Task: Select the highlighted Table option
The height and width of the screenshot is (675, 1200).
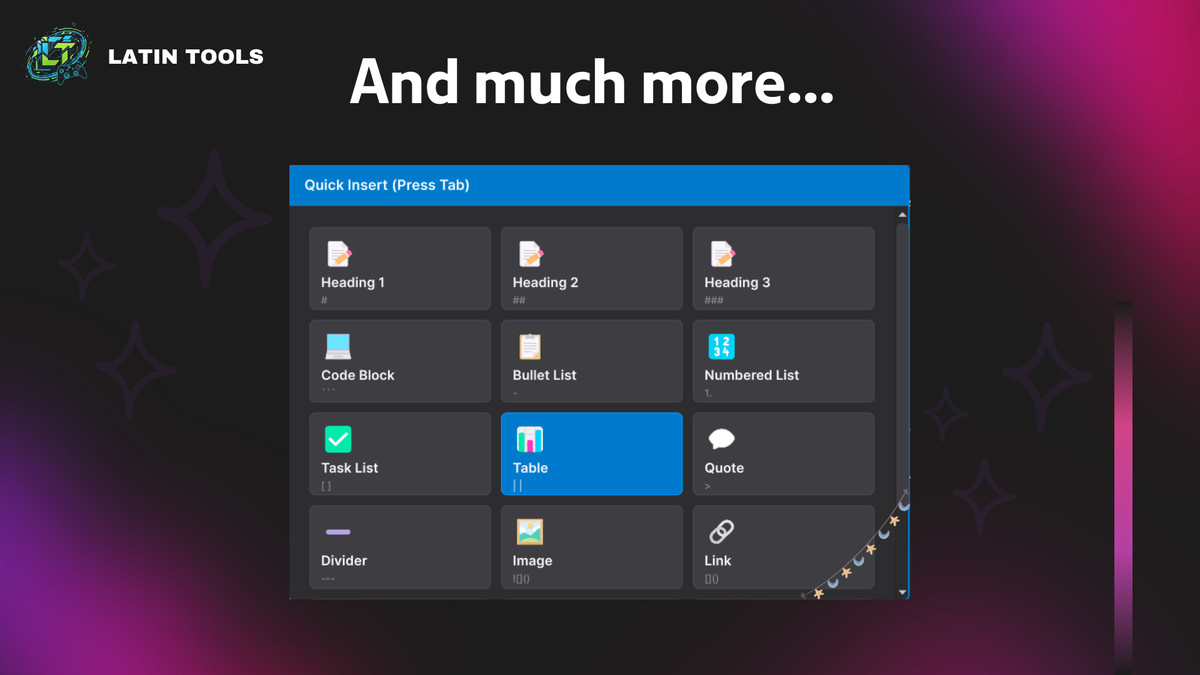Action: [x=592, y=454]
